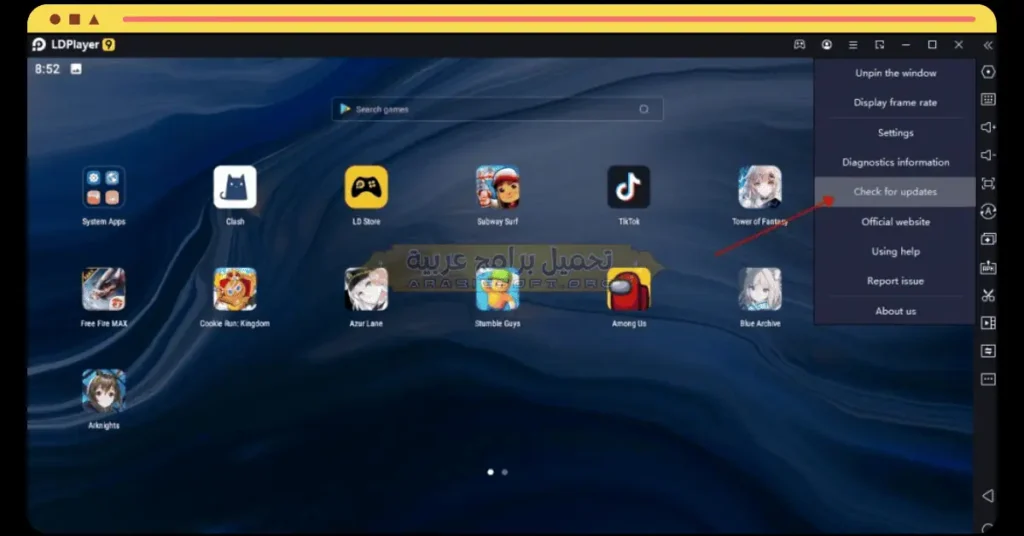Open Official website menu link
1024x536 pixels.
click(895, 222)
